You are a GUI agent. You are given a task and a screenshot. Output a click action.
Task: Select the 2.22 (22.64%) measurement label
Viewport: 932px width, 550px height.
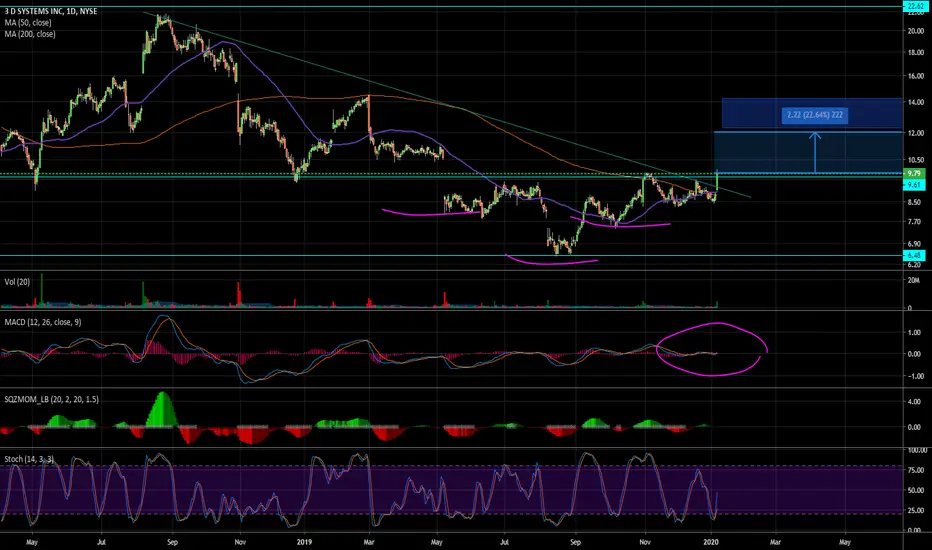tap(814, 115)
